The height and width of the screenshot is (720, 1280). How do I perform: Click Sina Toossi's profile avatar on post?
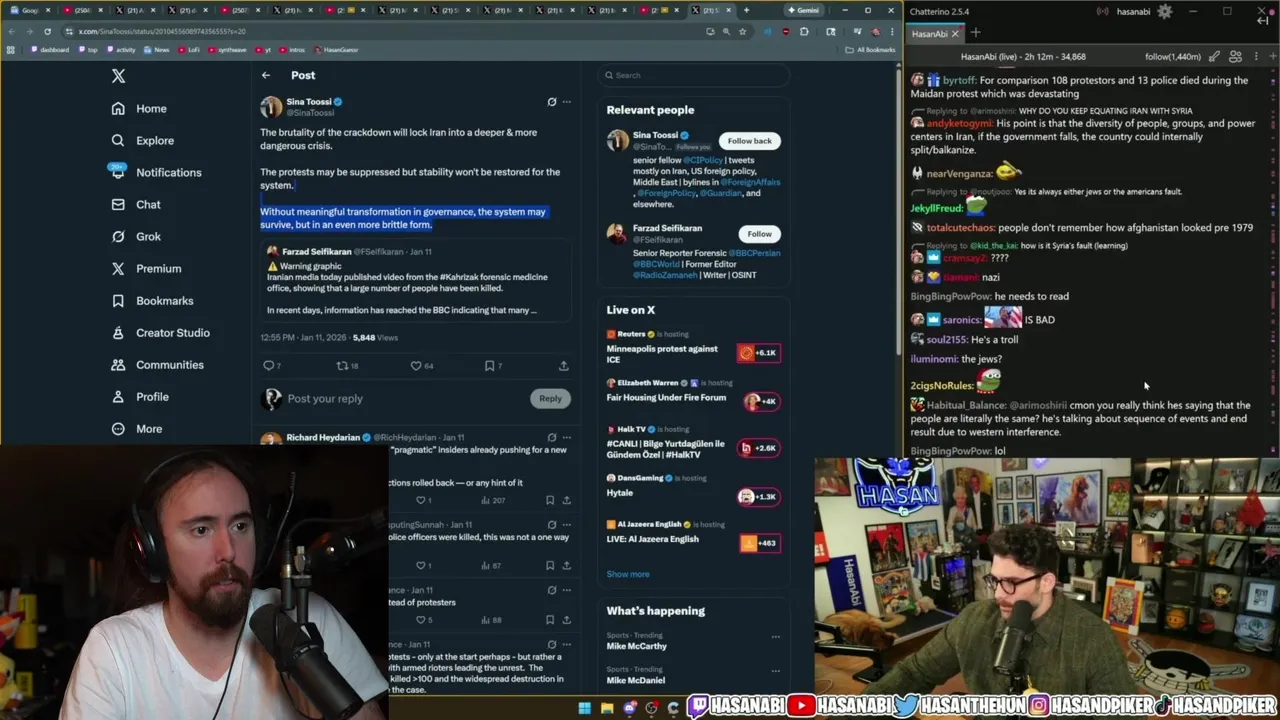[271, 107]
